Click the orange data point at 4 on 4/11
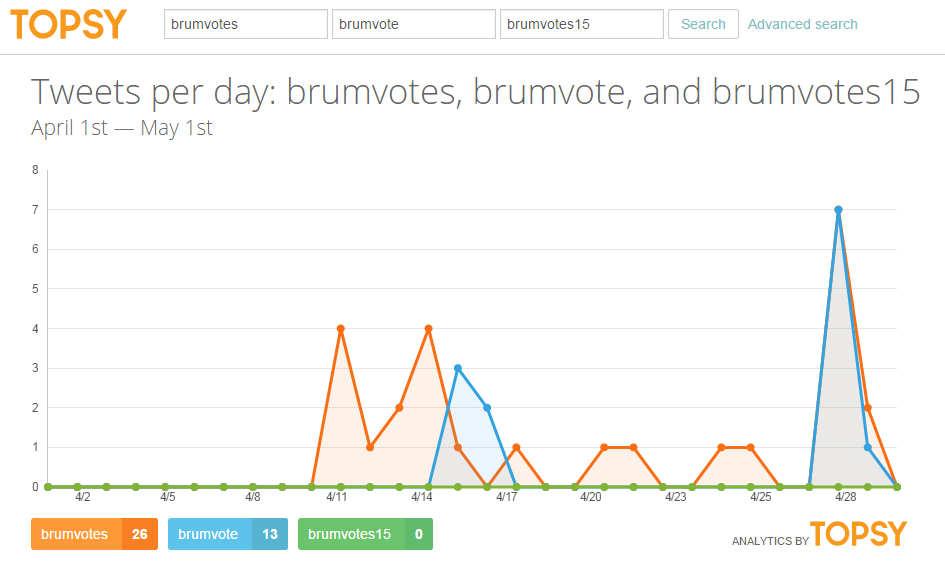 click(341, 328)
